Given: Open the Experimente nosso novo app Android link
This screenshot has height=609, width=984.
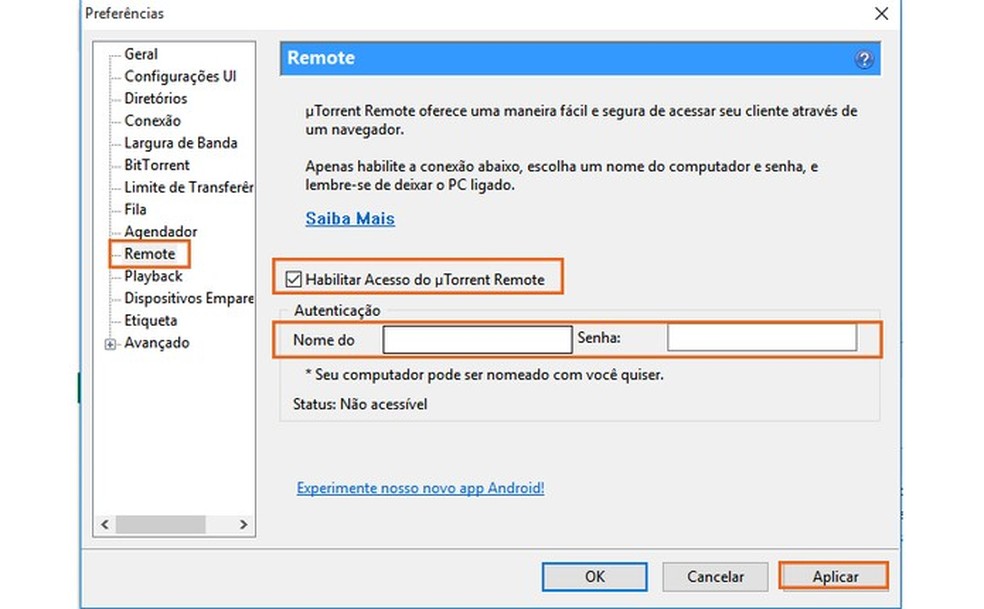Looking at the screenshot, I should (x=420, y=488).
